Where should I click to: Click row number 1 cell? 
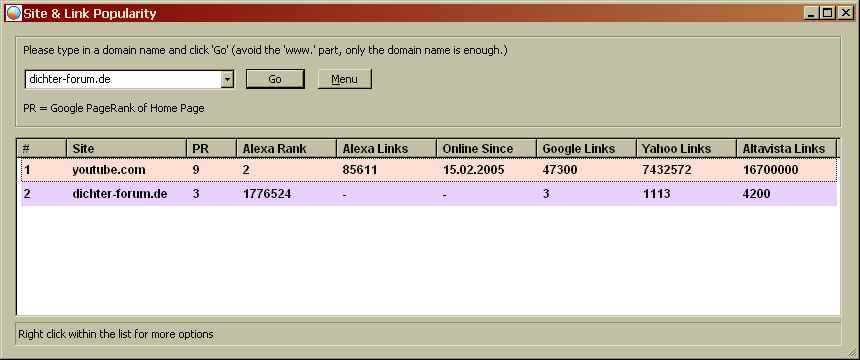27,170
